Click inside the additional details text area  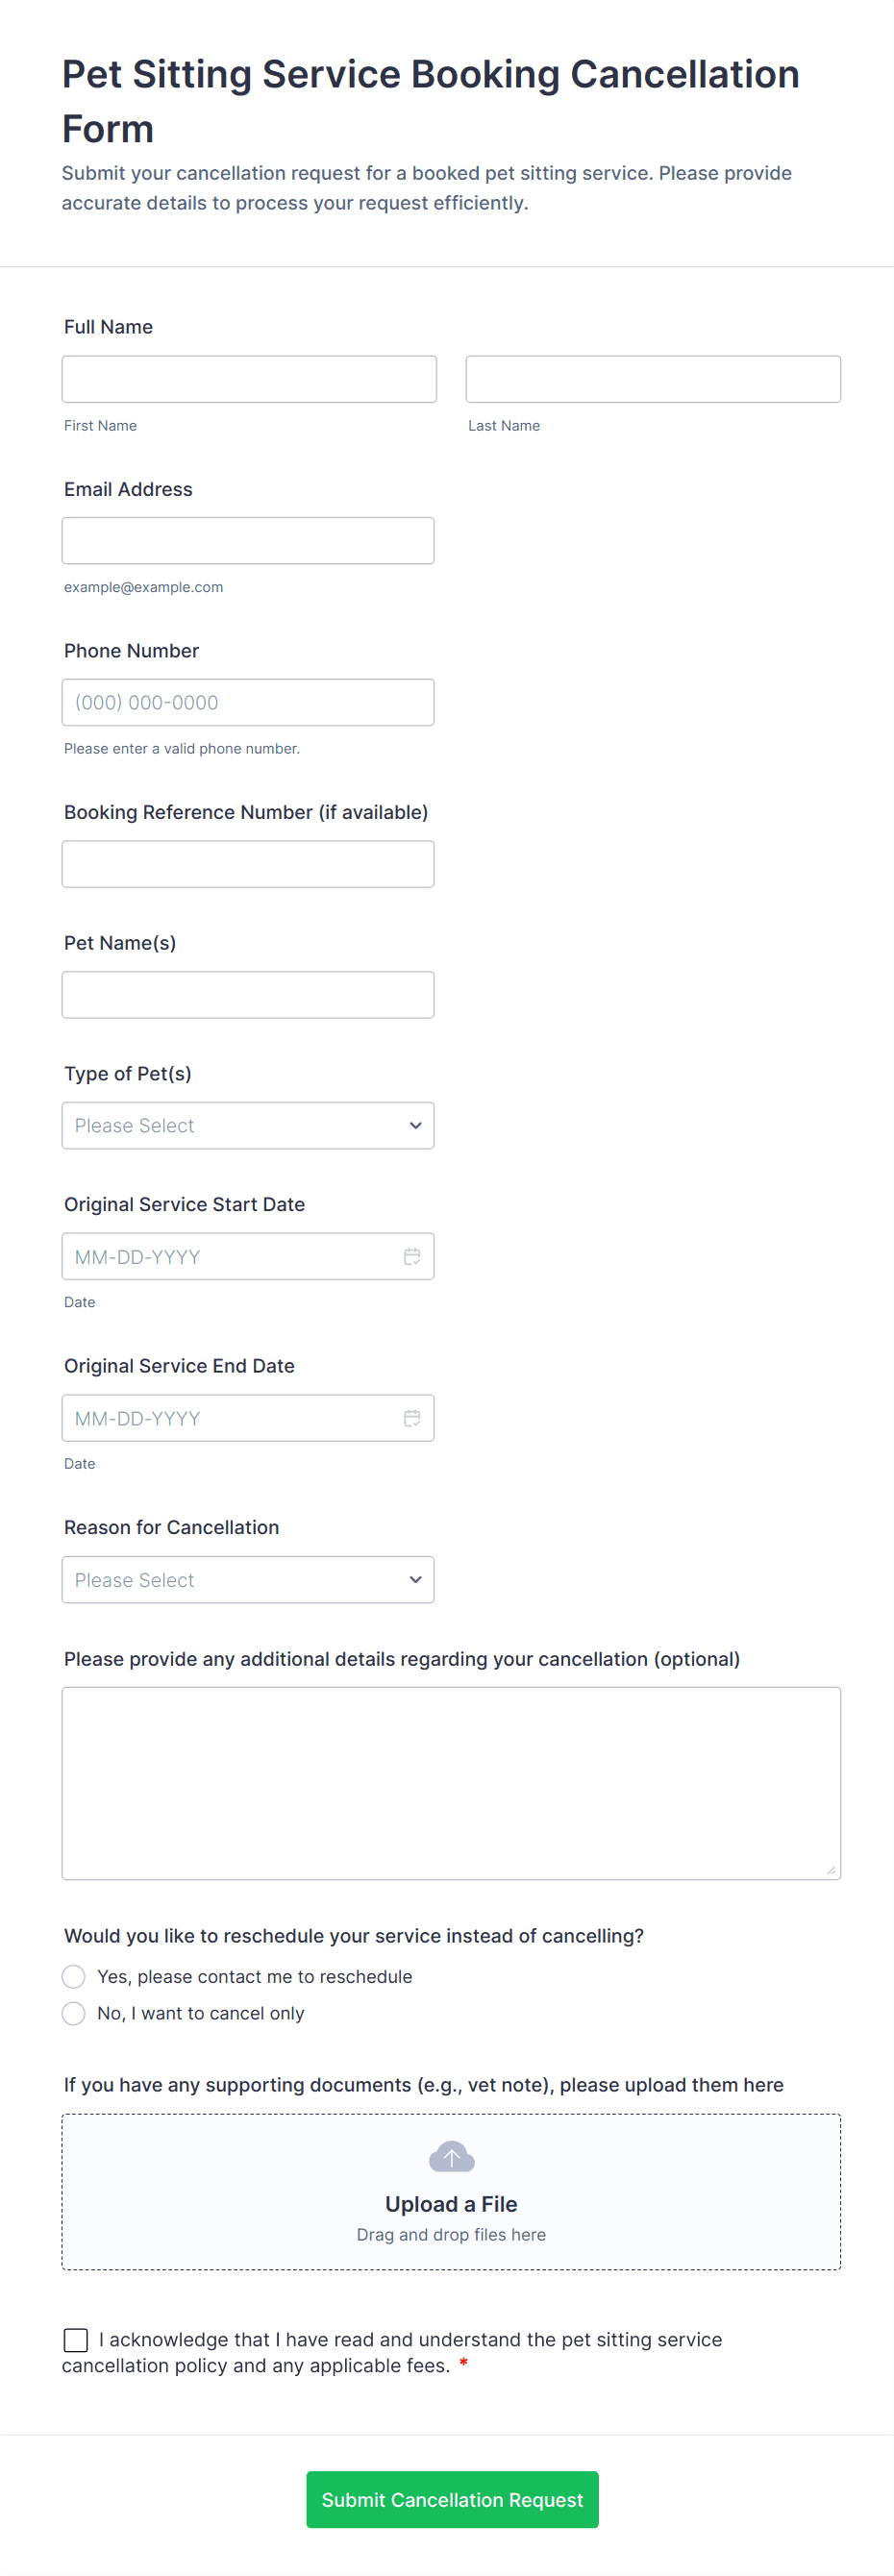(451, 1783)
